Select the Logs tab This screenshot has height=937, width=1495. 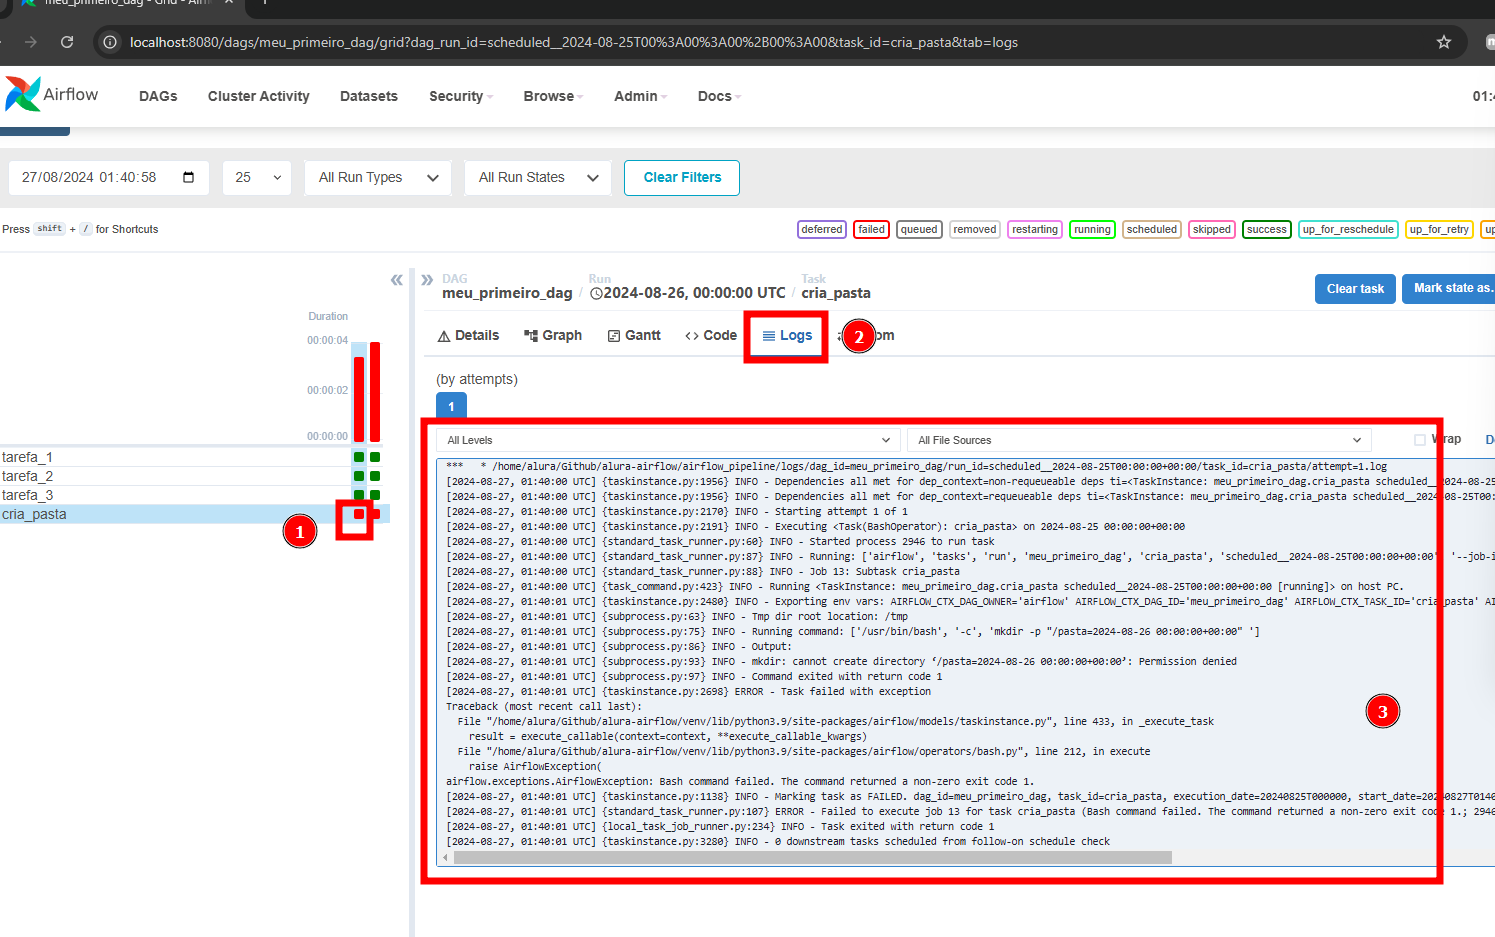[x=787, y=336]
